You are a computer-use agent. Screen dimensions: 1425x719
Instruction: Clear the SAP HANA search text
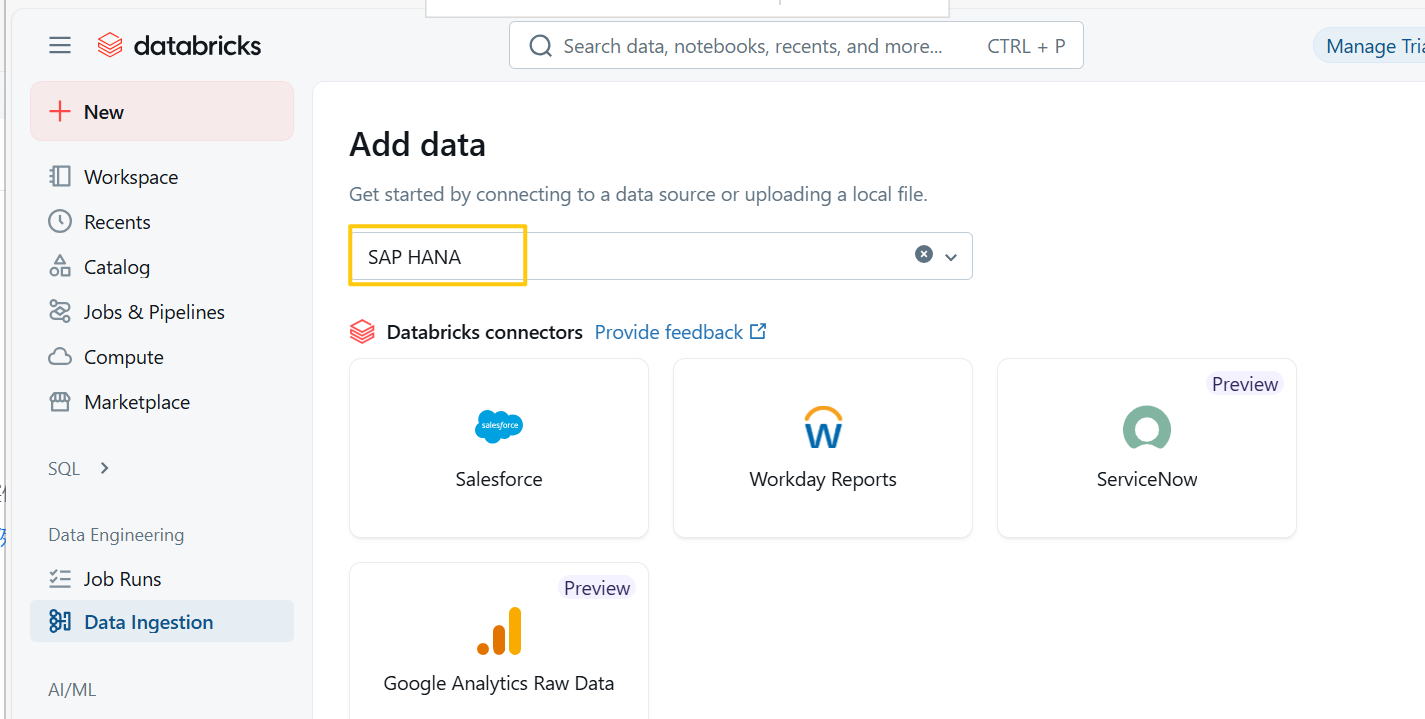point(924,254)
